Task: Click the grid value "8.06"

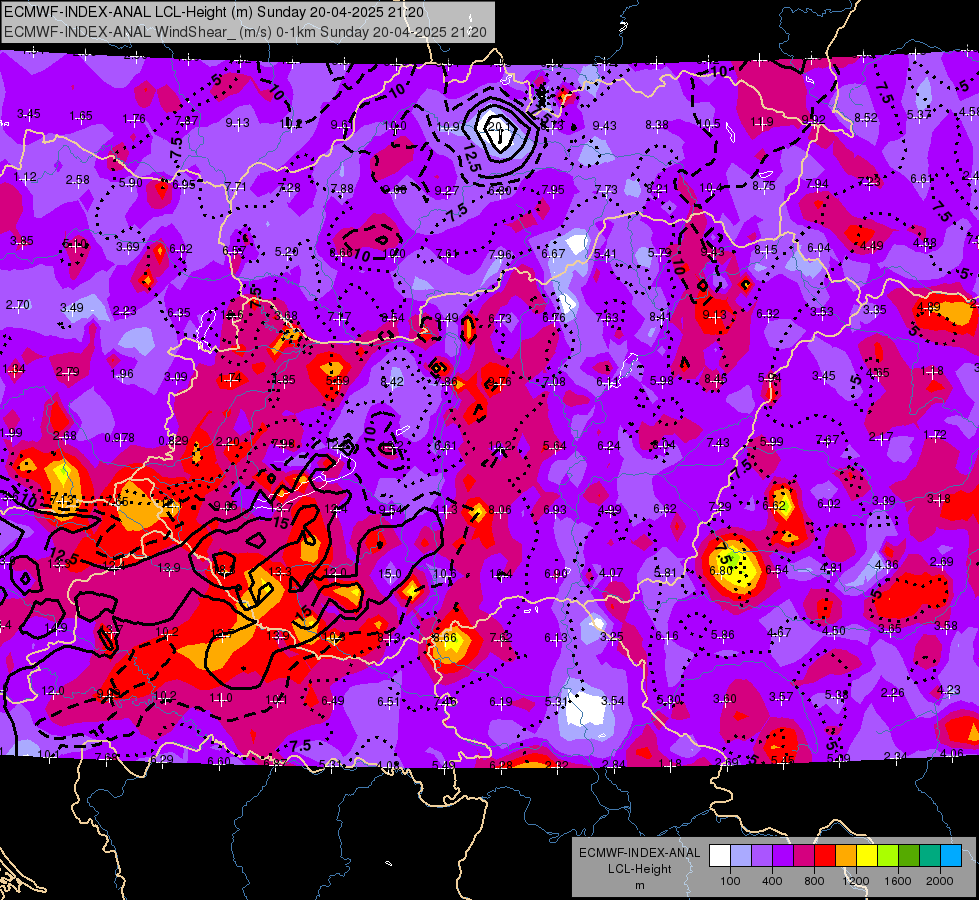Action: (499, 510)
